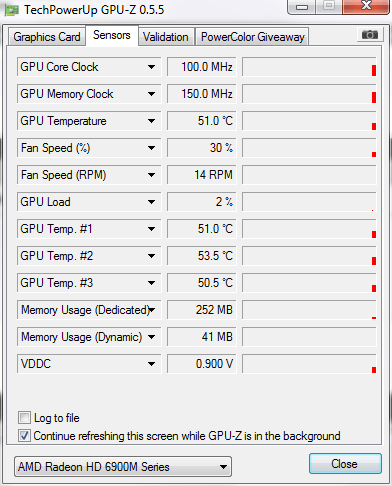Click the GPU-Z app icon in title bar

point(12,10)
